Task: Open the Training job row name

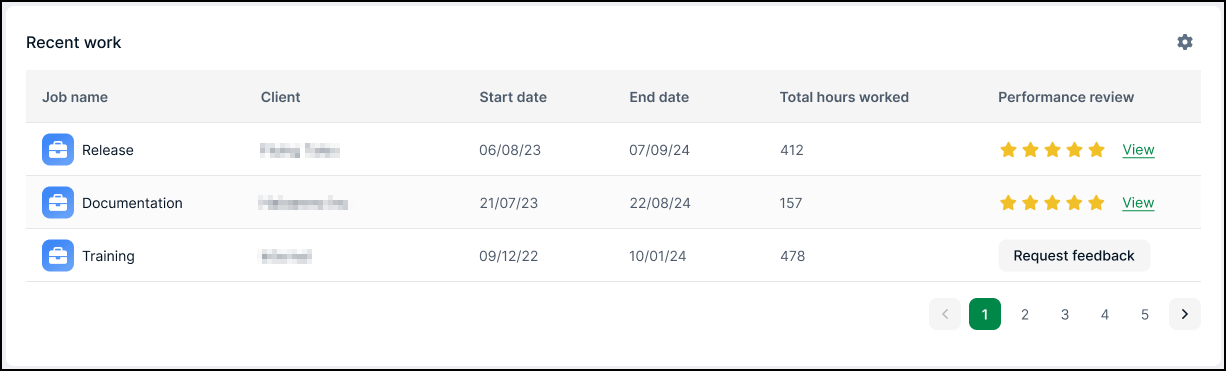Action: [108, 256]
